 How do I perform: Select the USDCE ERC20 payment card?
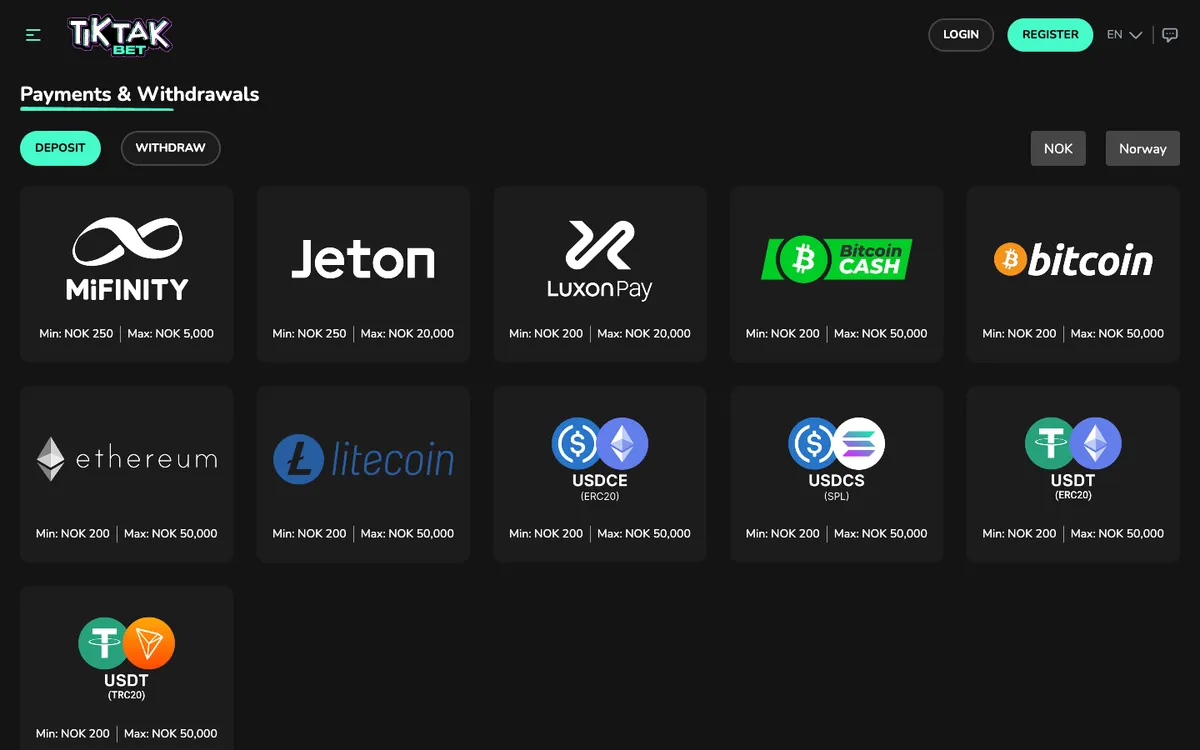point(600,474)
